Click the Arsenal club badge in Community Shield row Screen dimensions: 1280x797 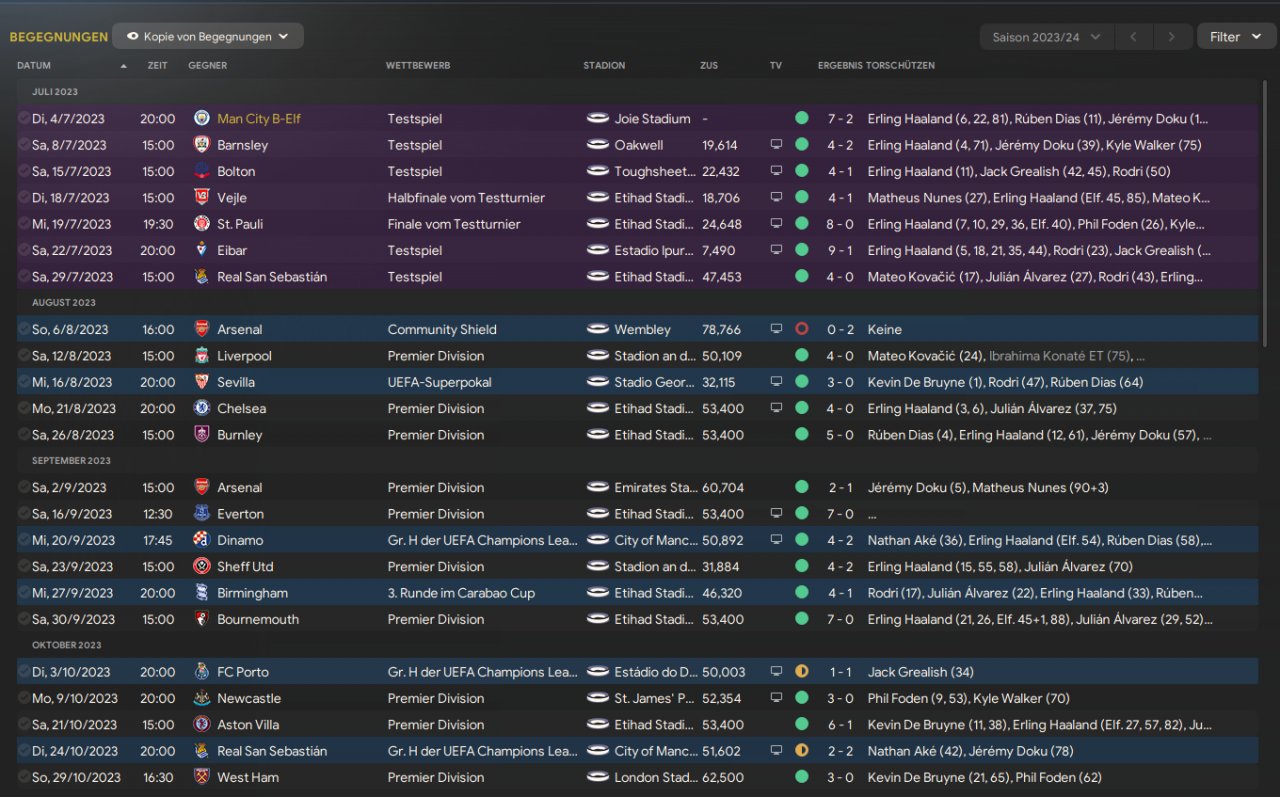(x=201, y=329)
